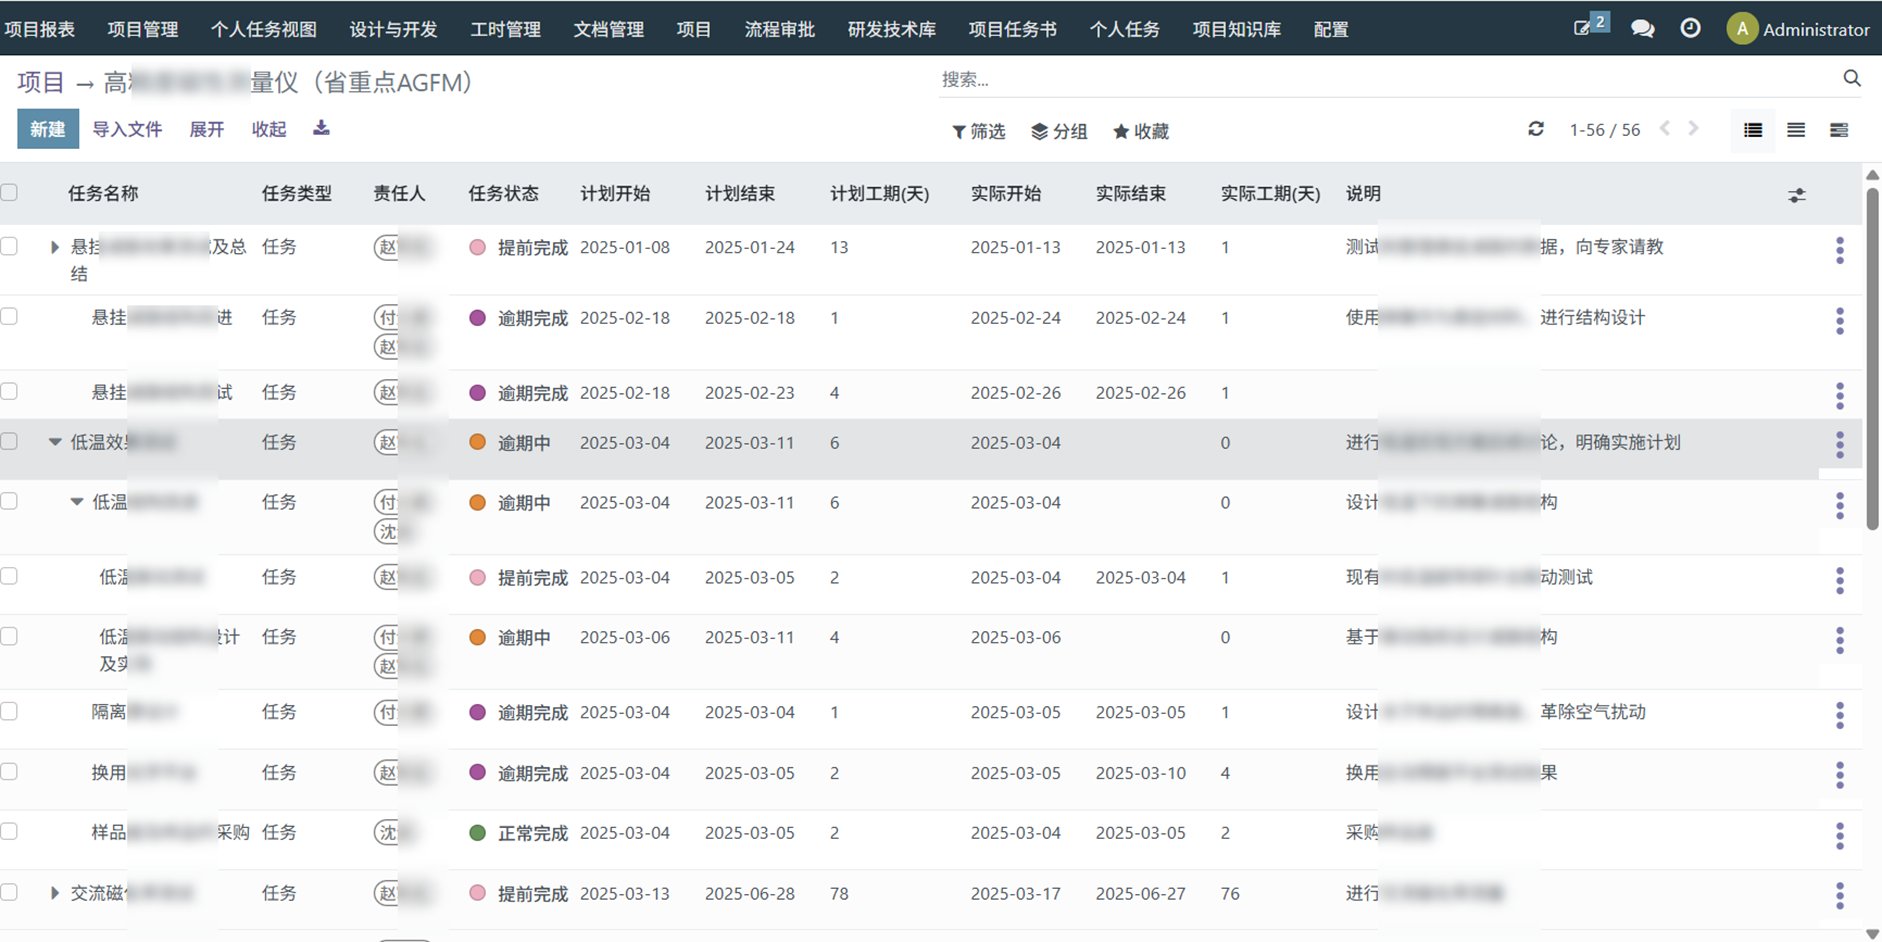Open row menu for 2025-01-08 task
This screenshot has height=942, width=1882.
point(1840,250)
